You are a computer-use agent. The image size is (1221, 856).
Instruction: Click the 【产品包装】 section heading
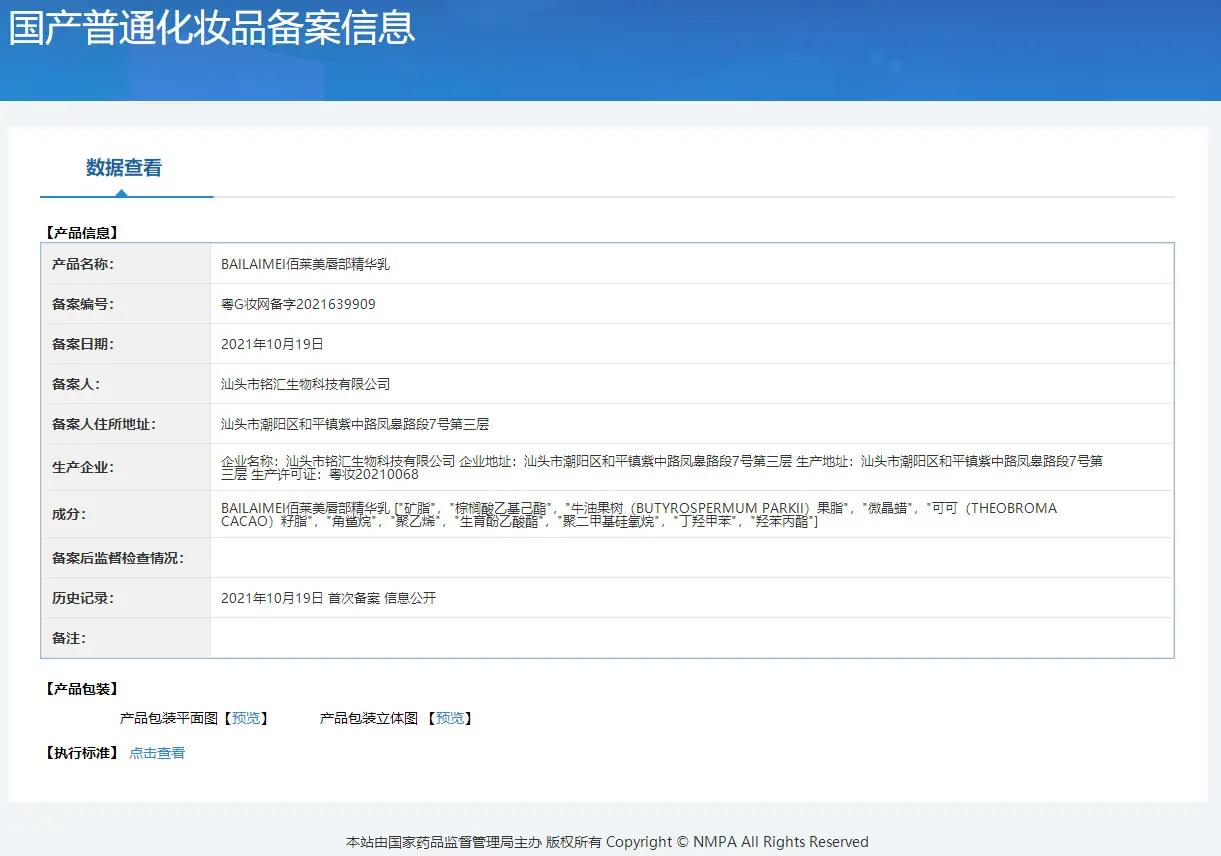82,689
